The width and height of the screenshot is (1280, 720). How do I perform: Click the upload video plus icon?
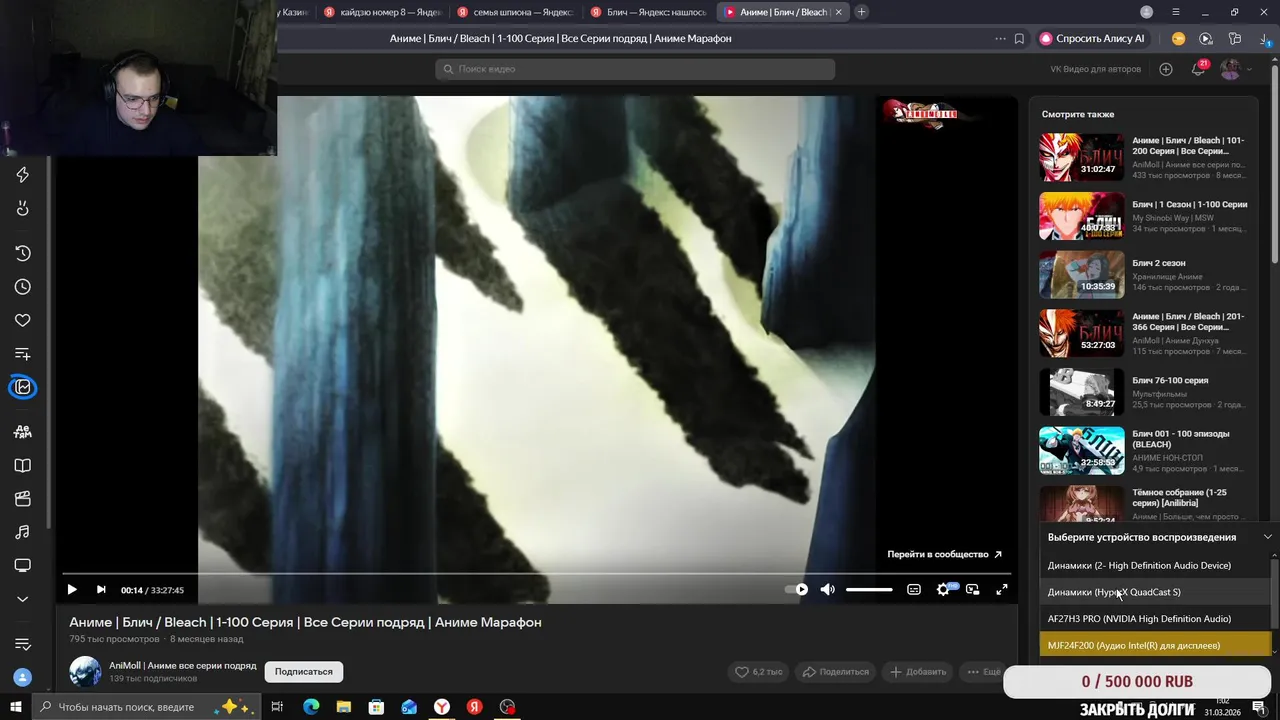pos(1166,69)
